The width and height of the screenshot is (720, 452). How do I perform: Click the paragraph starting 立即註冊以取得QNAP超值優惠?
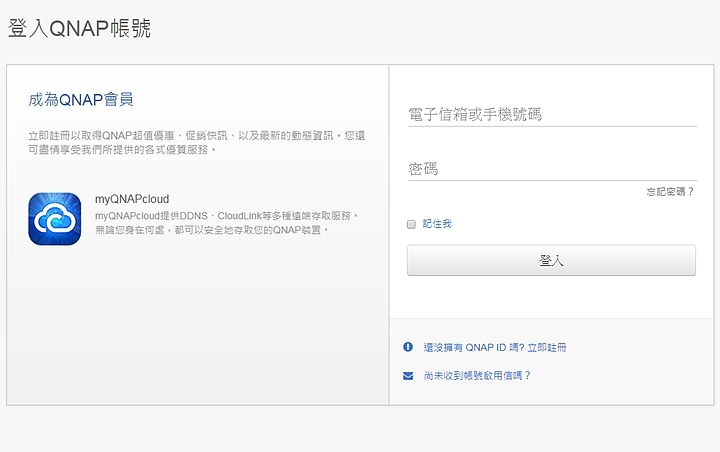pyautogui.click(x=197, y=142)
